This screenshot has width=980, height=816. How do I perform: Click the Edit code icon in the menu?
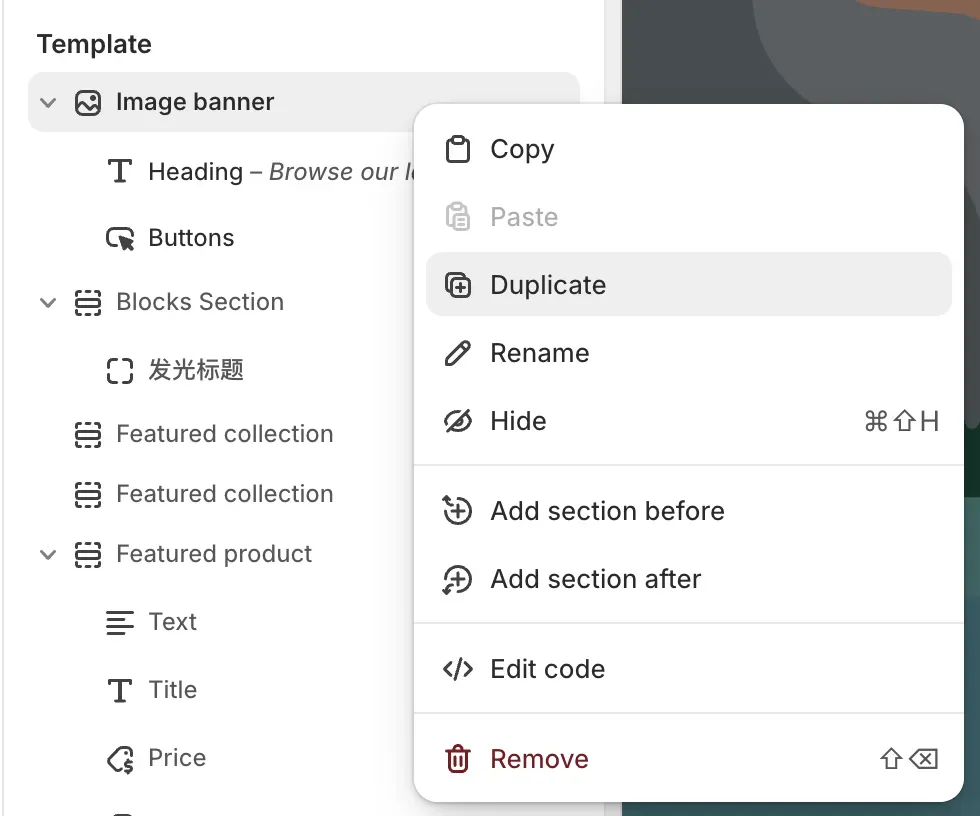[457, 669]
